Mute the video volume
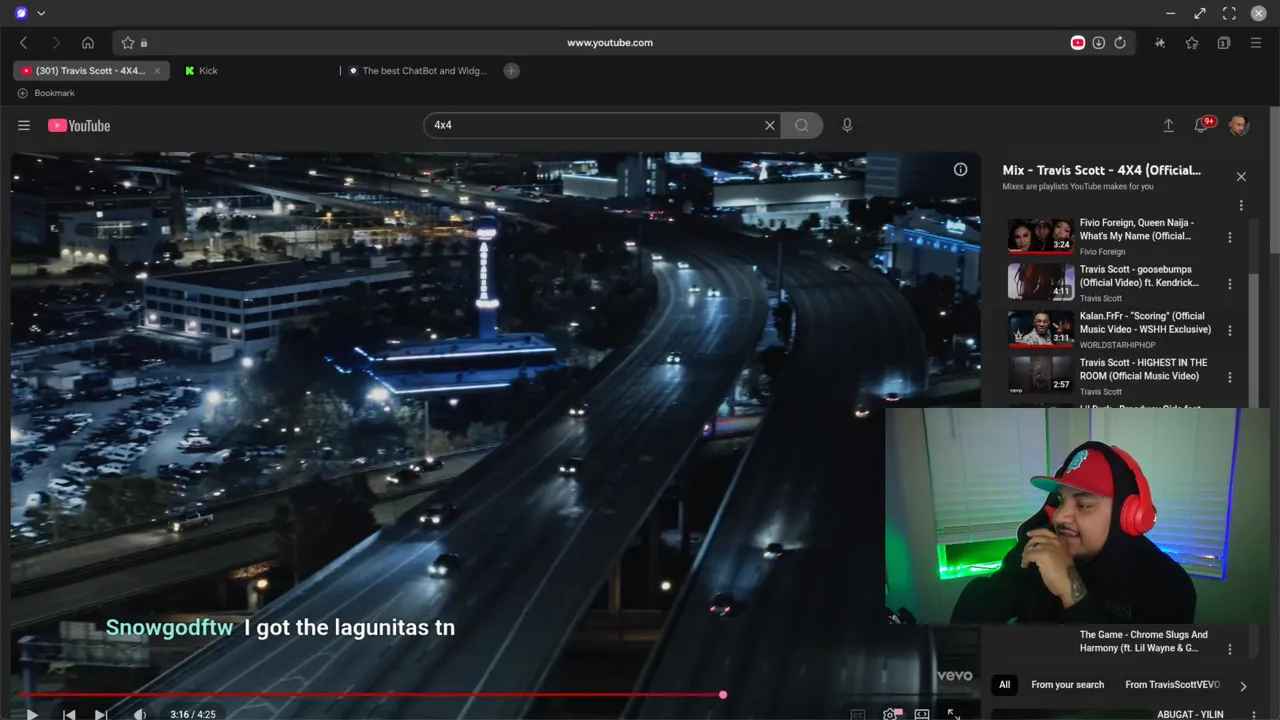Screen dimensions: 1280x720 140,714
